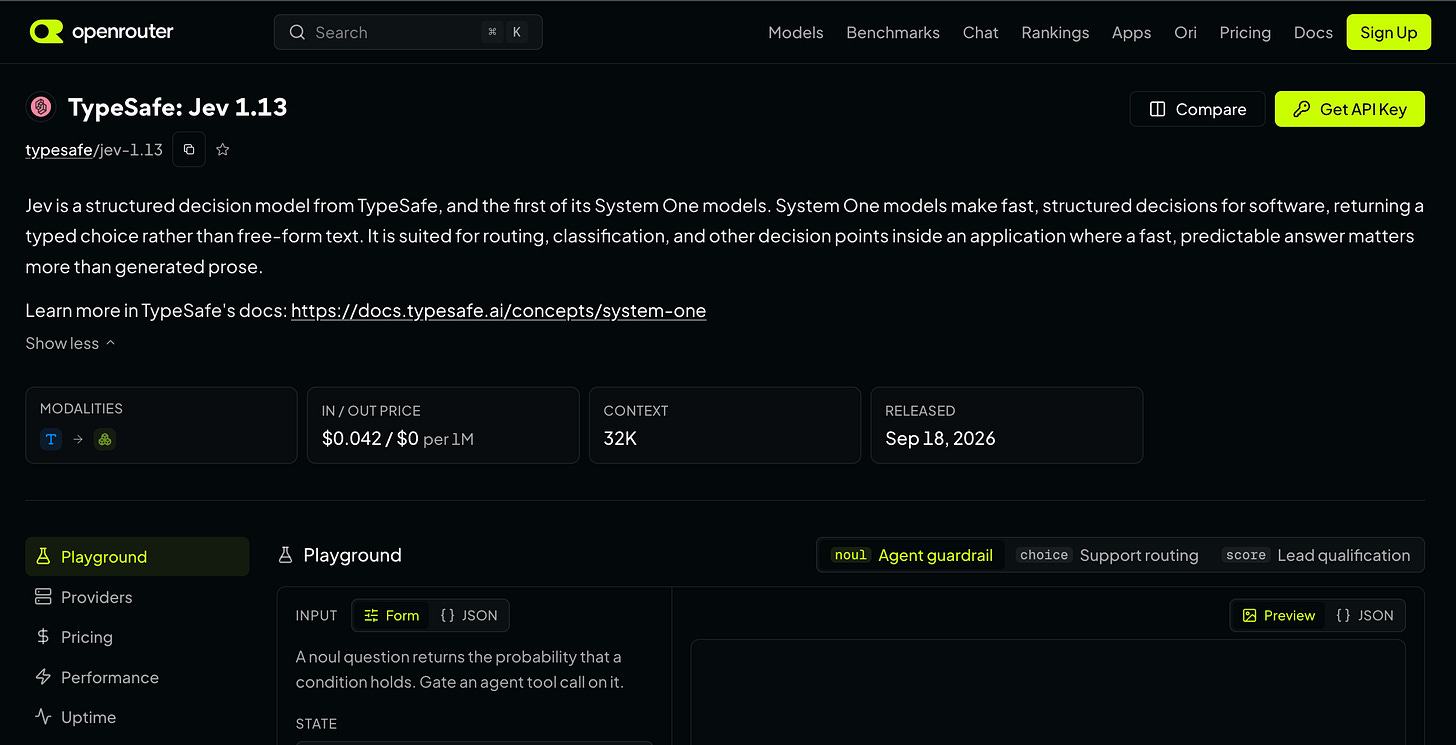Select the Form input mode
Screen dimensions: 1456x745
click(x=392, y=616)
